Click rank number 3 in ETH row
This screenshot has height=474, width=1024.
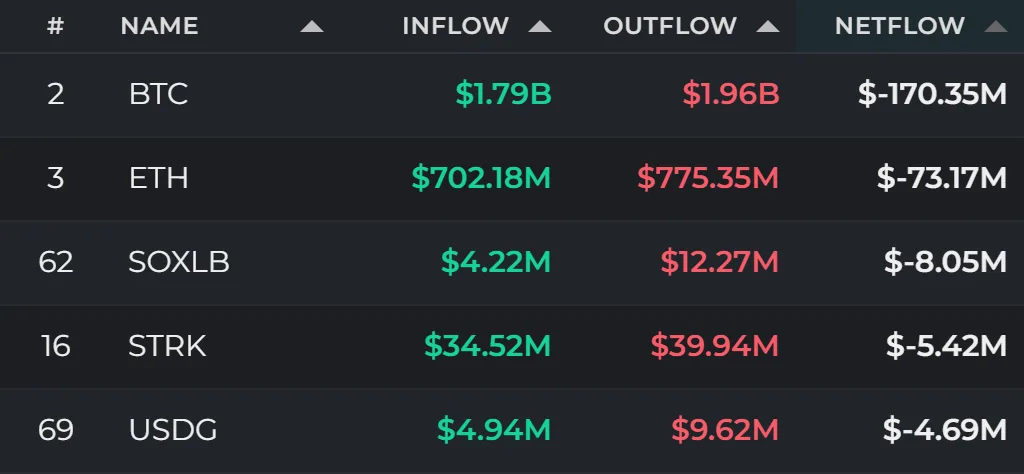tap(56, 178)
